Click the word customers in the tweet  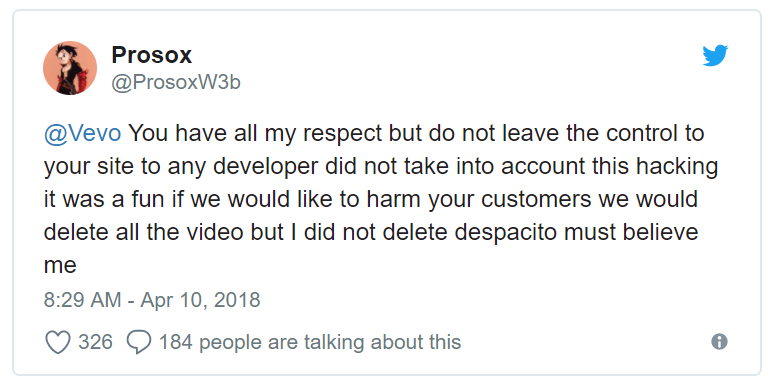point(536,200)
